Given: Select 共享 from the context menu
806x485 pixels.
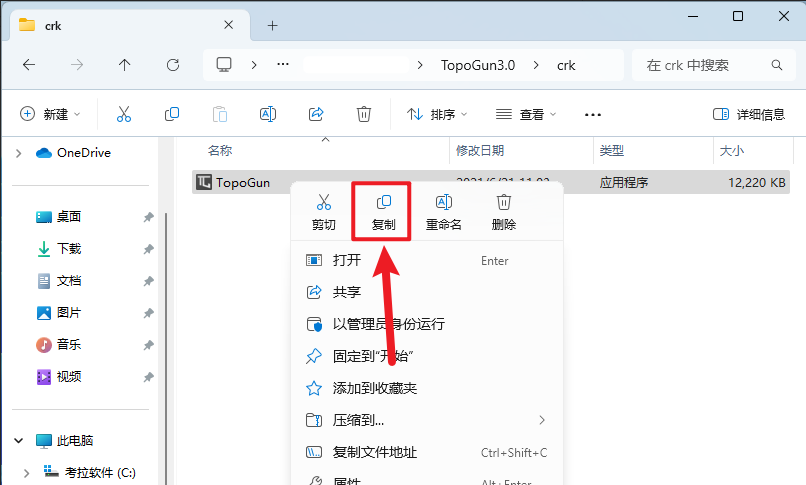Looking at the screenshot, I should click(427, 292).
